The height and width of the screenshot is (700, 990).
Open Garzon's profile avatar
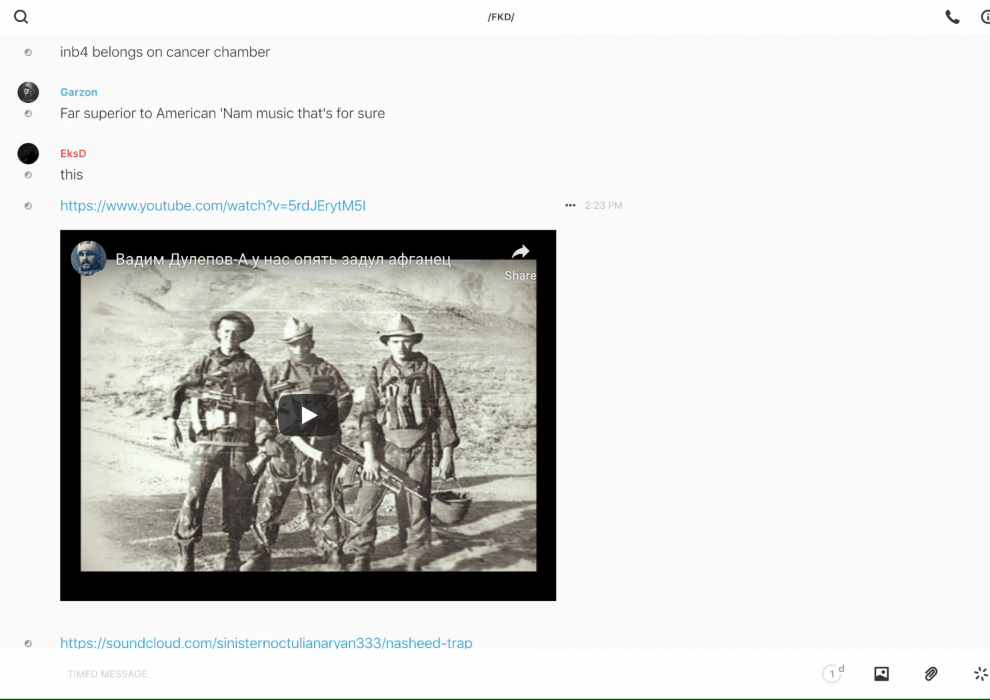(x=28, y=92)
